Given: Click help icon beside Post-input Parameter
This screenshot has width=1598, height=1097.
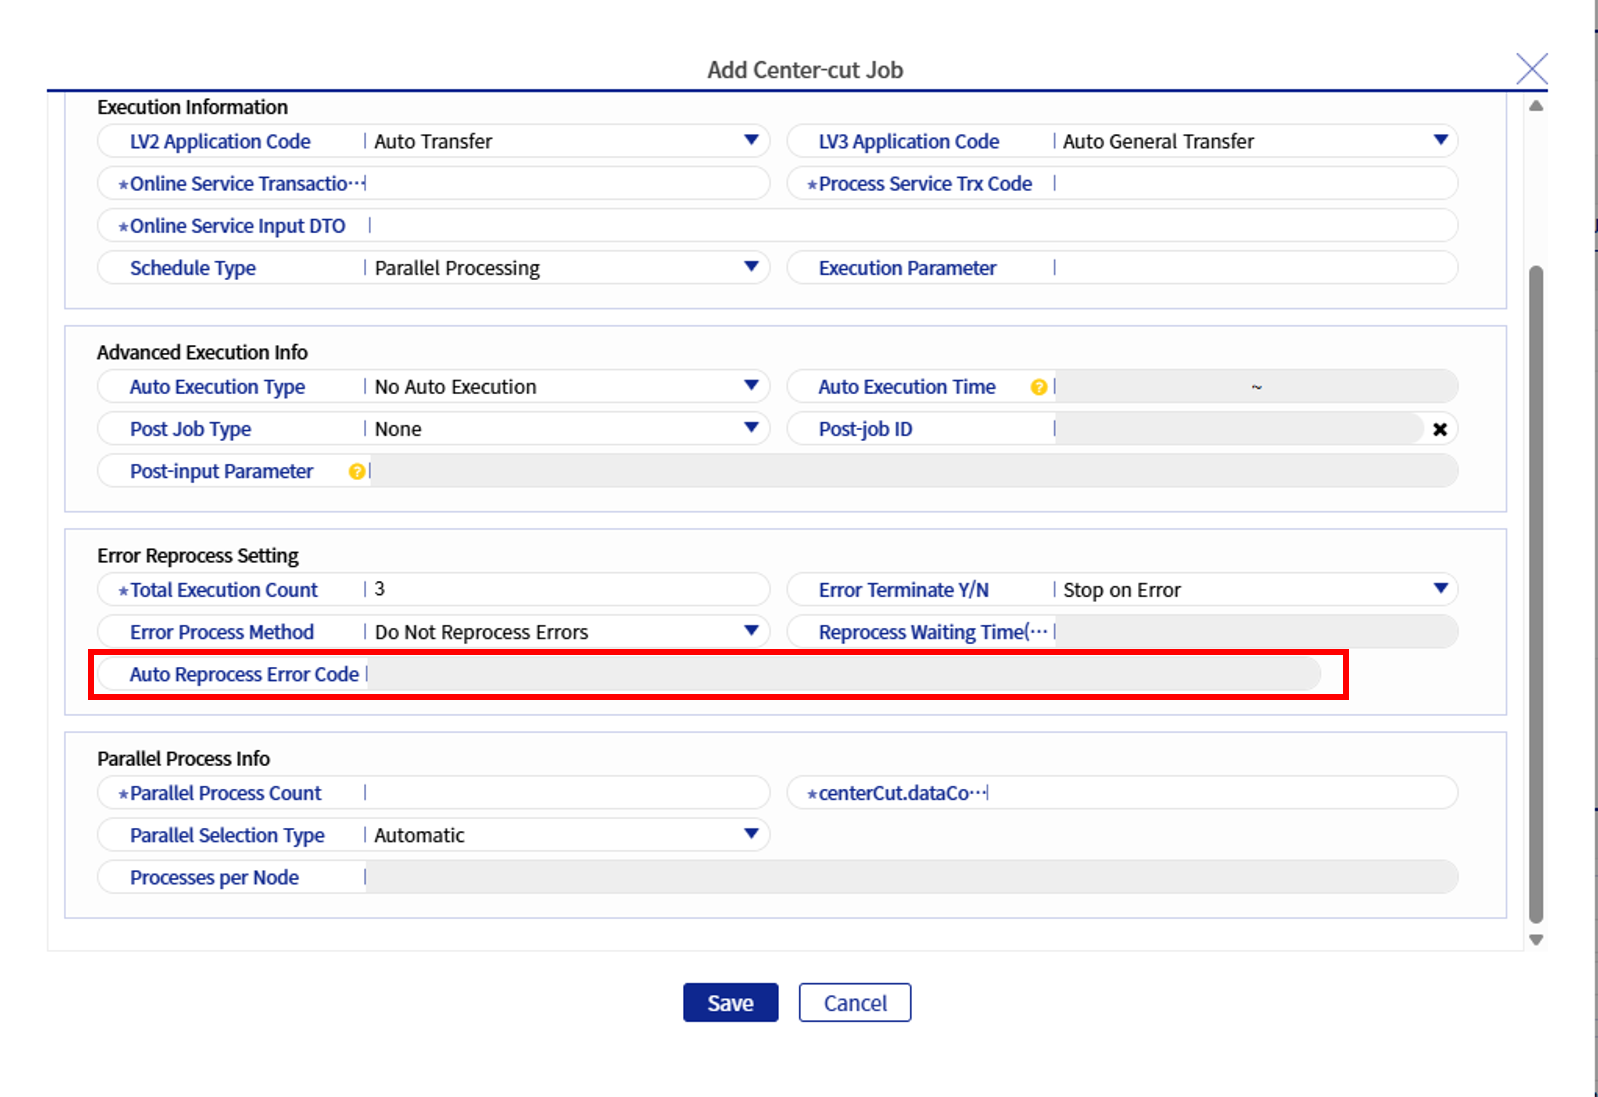Looking at the screenshot, I should click(356, 471).
